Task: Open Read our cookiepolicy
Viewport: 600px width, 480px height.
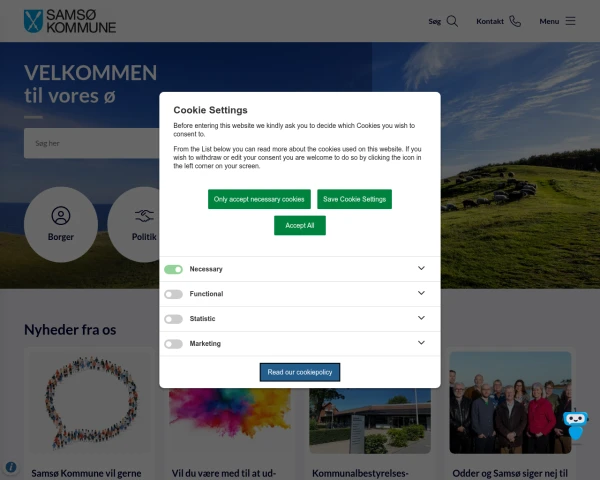Action: [x=300, y=372]
